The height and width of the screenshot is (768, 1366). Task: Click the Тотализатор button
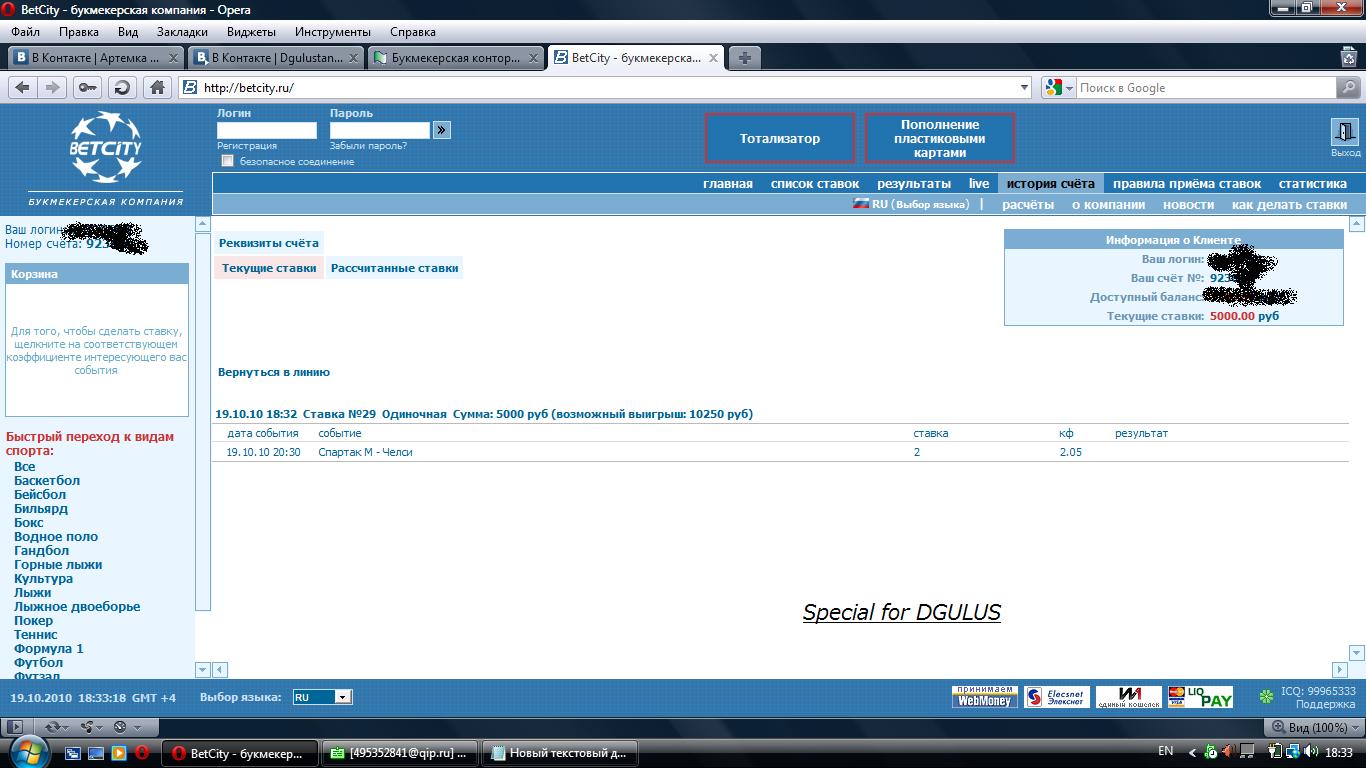(780, 138)
